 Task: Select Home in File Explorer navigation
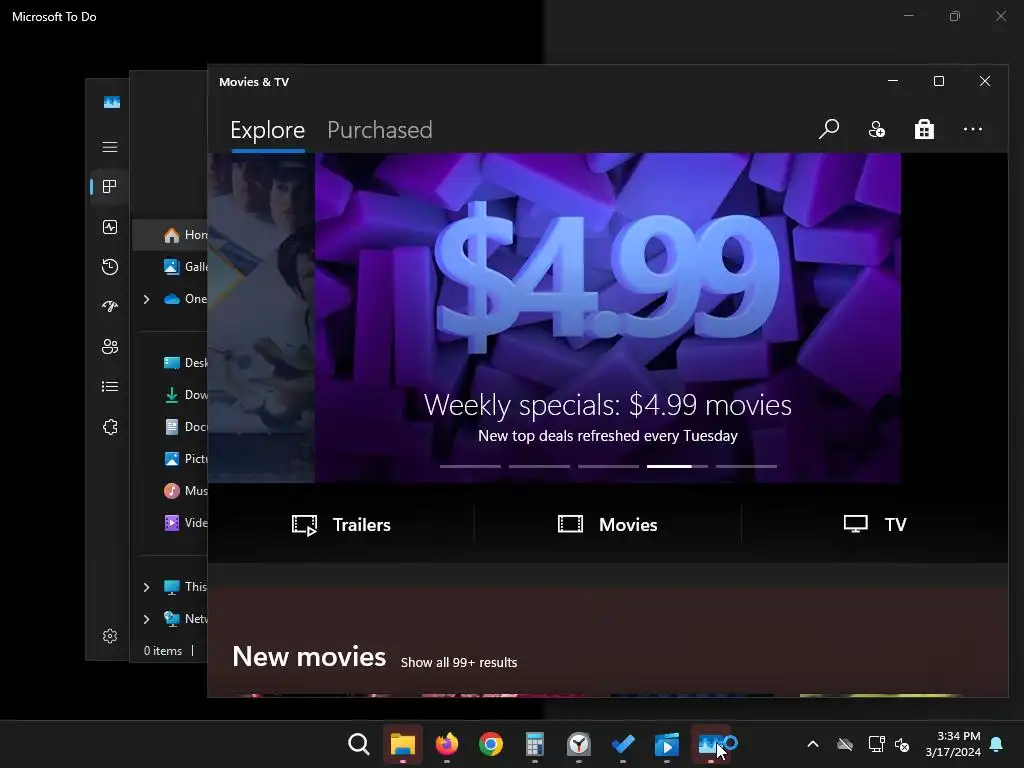pyautogui.click(x=171, y=234)
